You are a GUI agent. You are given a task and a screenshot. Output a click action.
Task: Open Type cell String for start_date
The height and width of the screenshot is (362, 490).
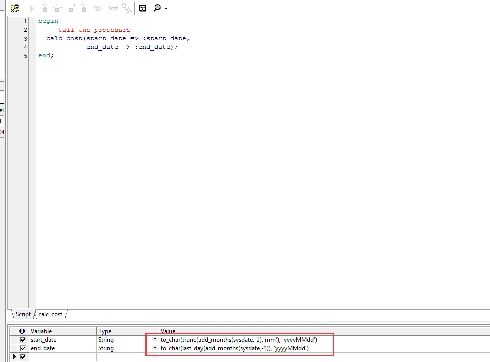106,340
